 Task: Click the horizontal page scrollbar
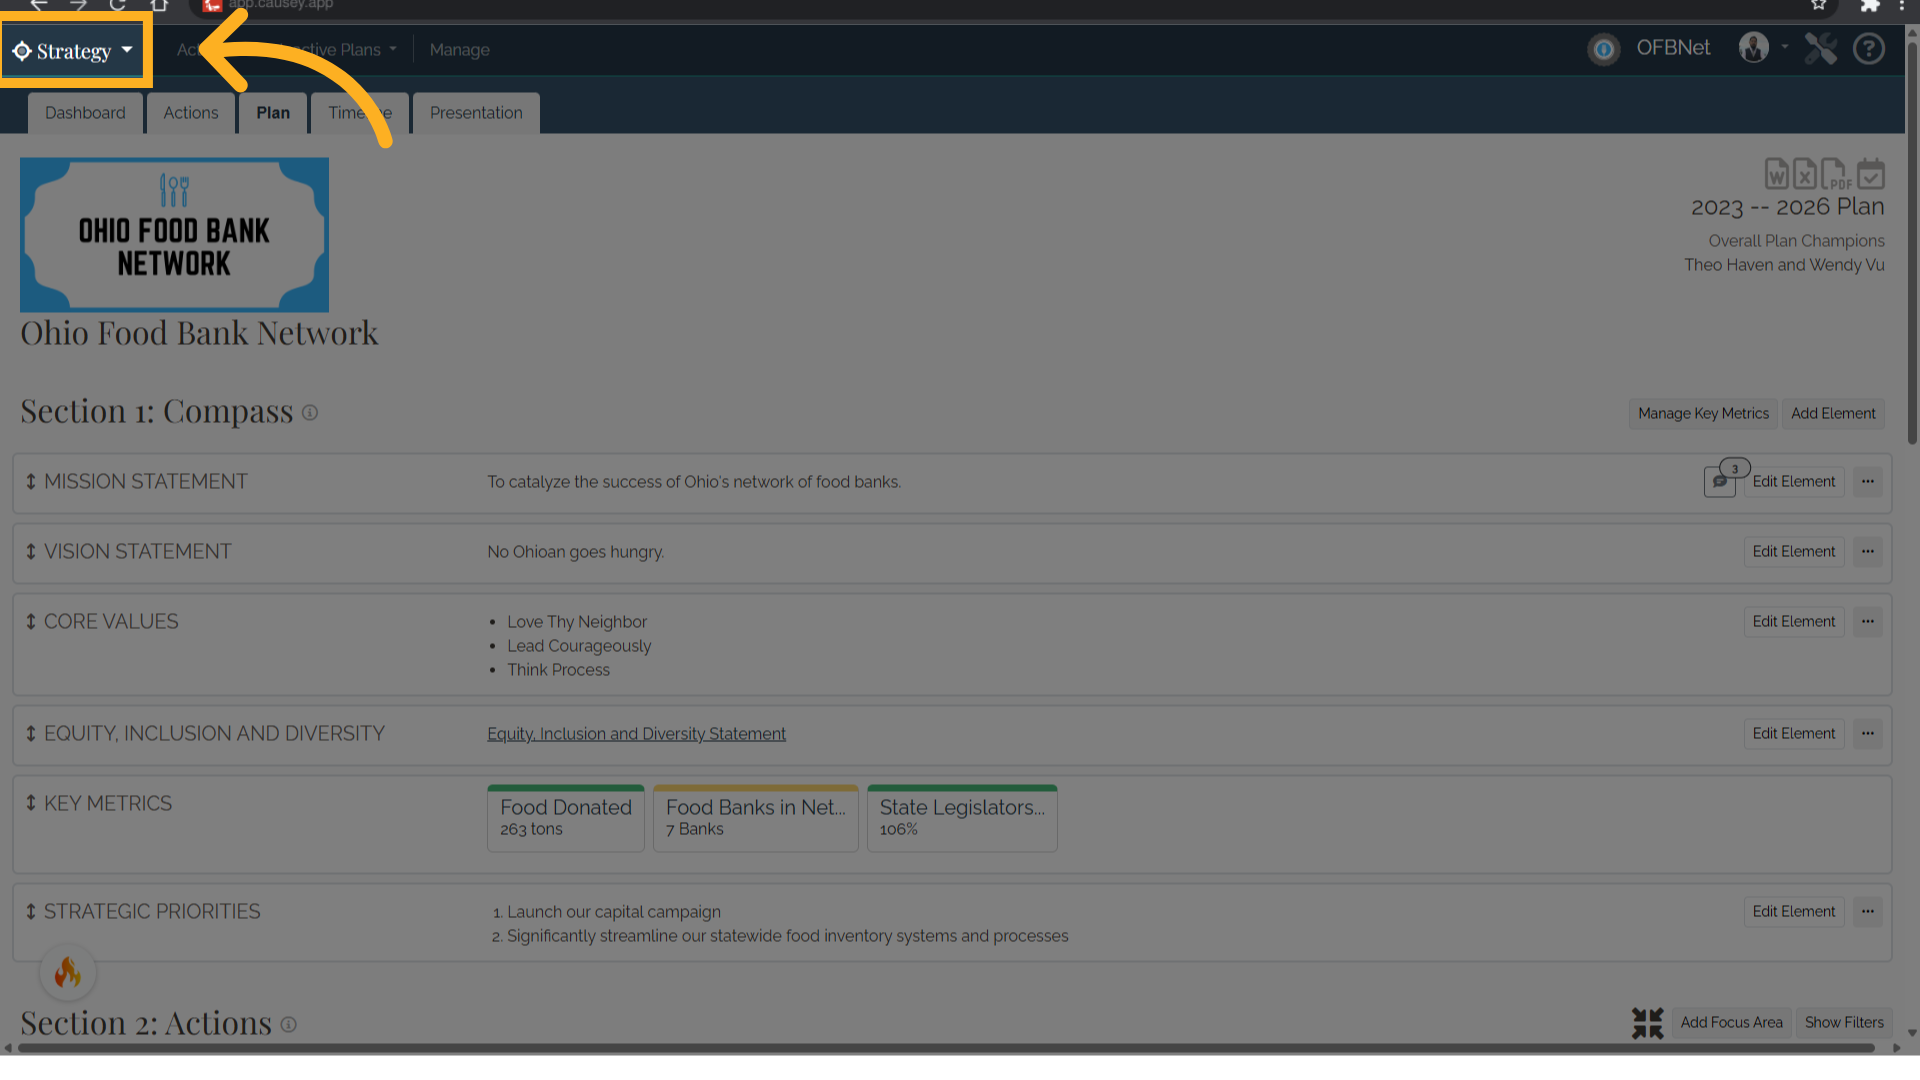pos(946,1048)
